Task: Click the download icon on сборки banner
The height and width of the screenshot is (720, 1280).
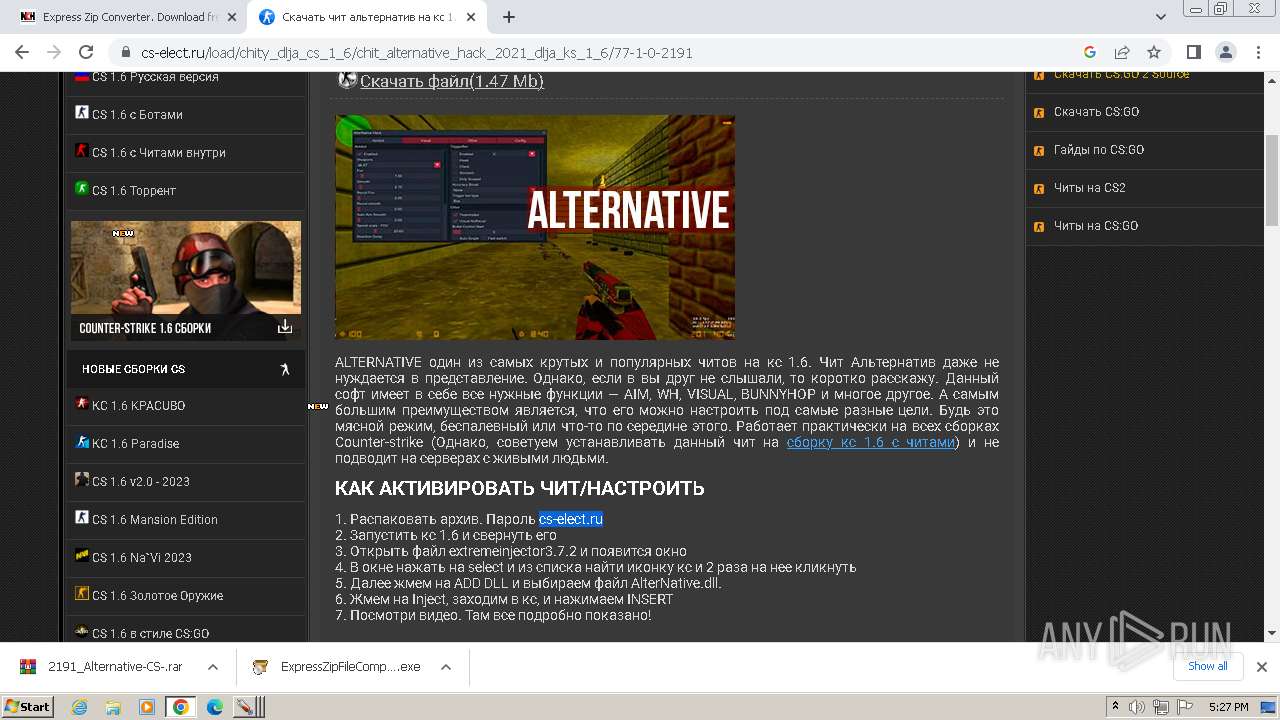Action: [x=285, y=327]
